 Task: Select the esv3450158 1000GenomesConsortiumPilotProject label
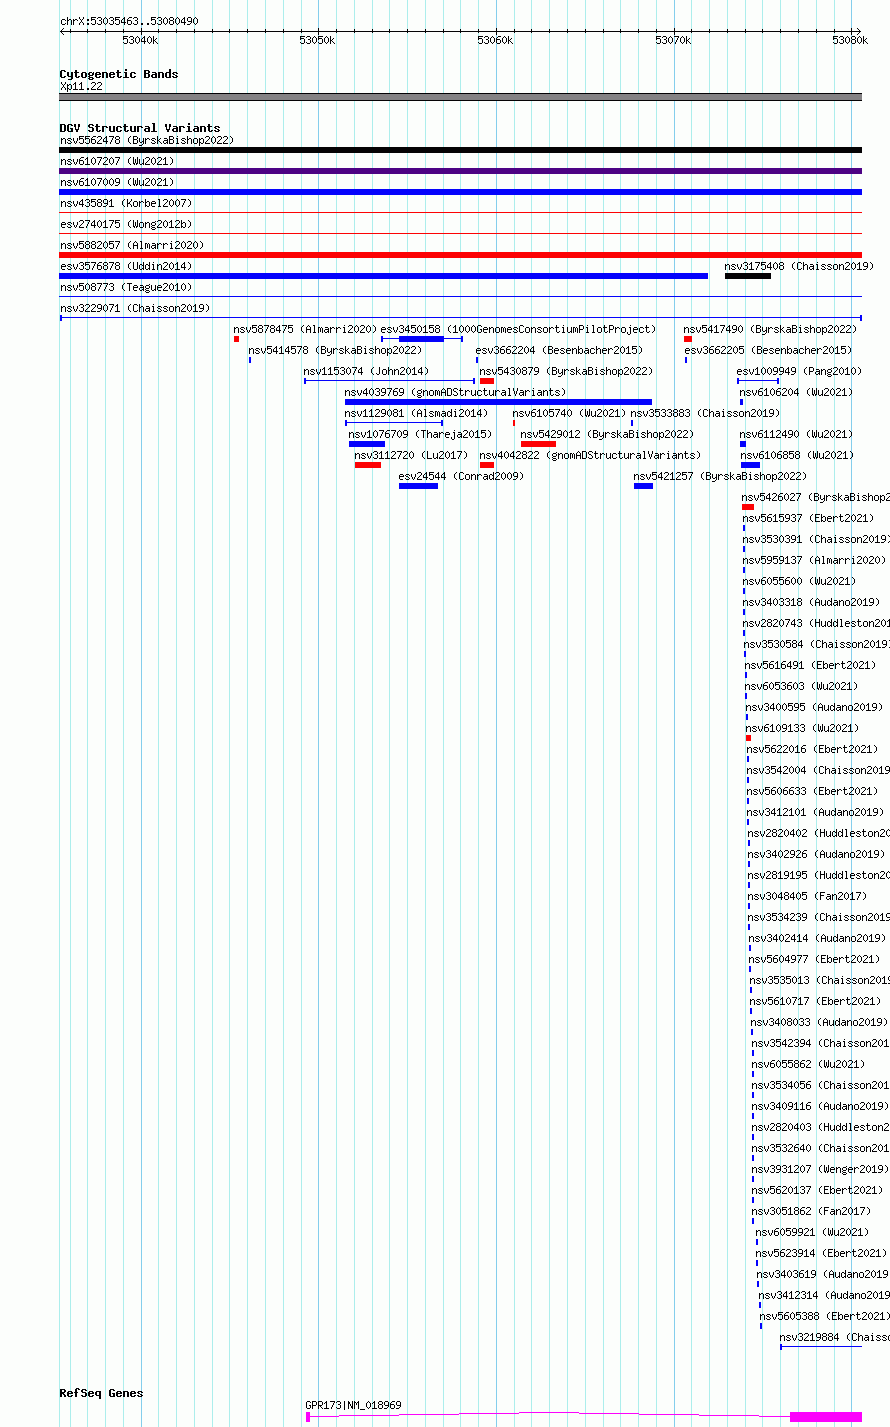[x=518, y=329]
